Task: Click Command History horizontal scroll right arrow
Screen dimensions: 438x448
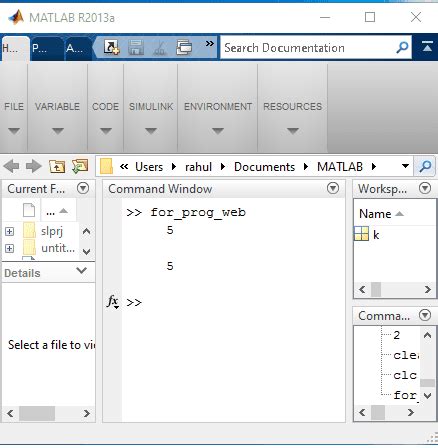Action: pyautogui.click(x=411, y=413)
